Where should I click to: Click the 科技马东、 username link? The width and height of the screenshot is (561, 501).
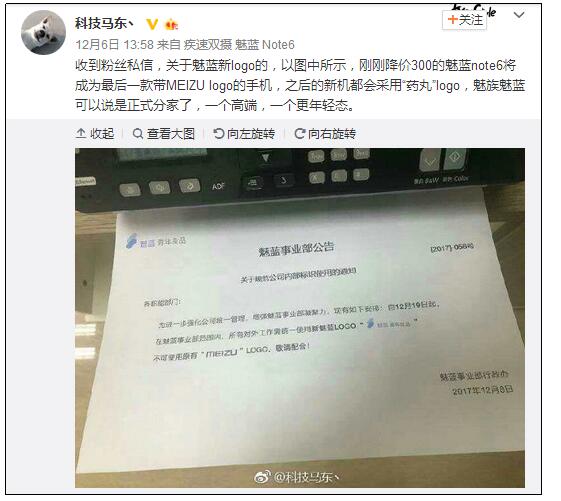click(x=104, y=23)
